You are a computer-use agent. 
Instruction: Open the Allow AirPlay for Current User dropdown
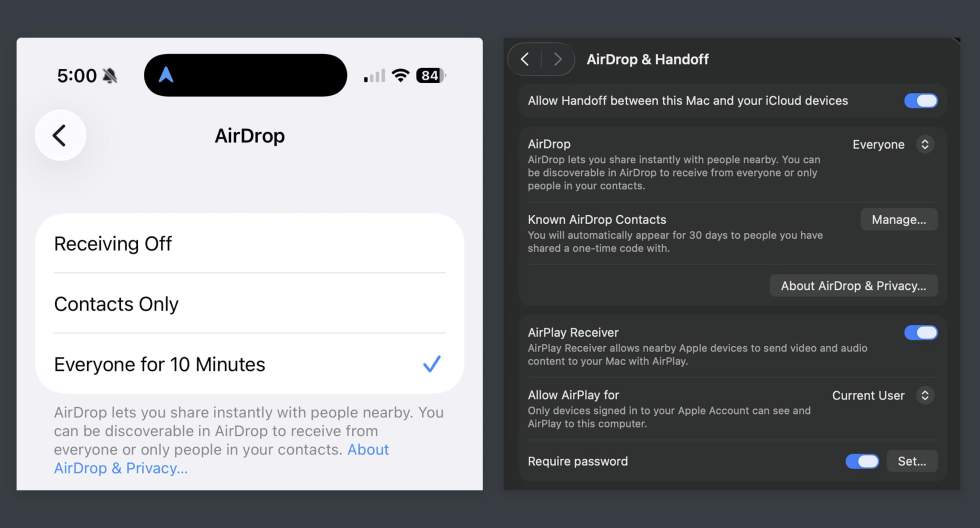point(882,396)
